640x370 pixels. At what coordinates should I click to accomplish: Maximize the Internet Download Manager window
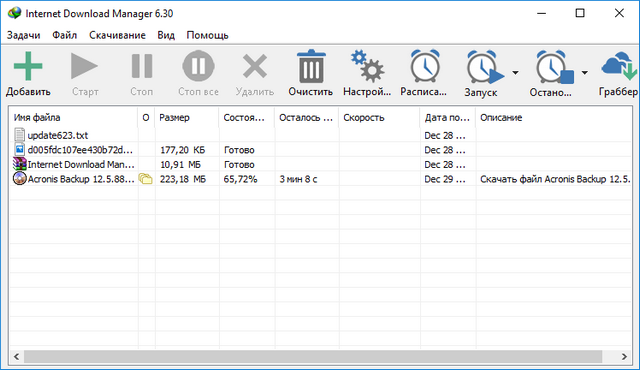point(580,13)
